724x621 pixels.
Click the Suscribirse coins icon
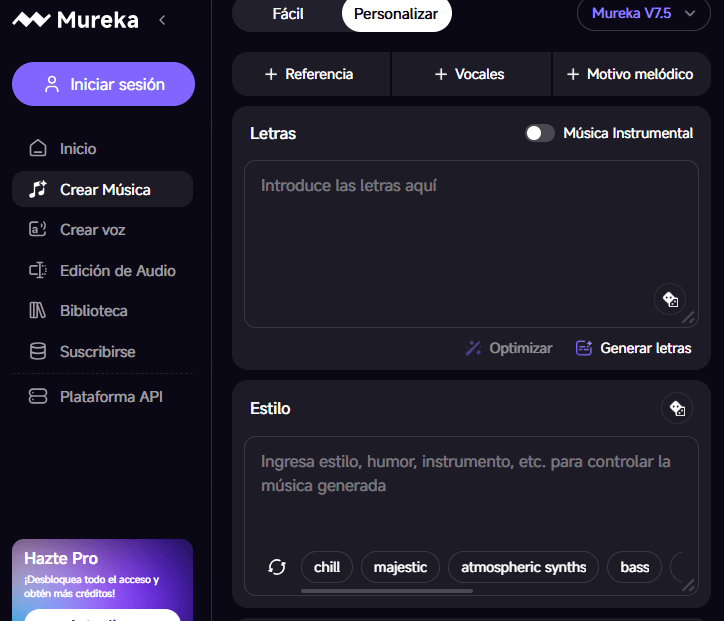coord(38,351)
